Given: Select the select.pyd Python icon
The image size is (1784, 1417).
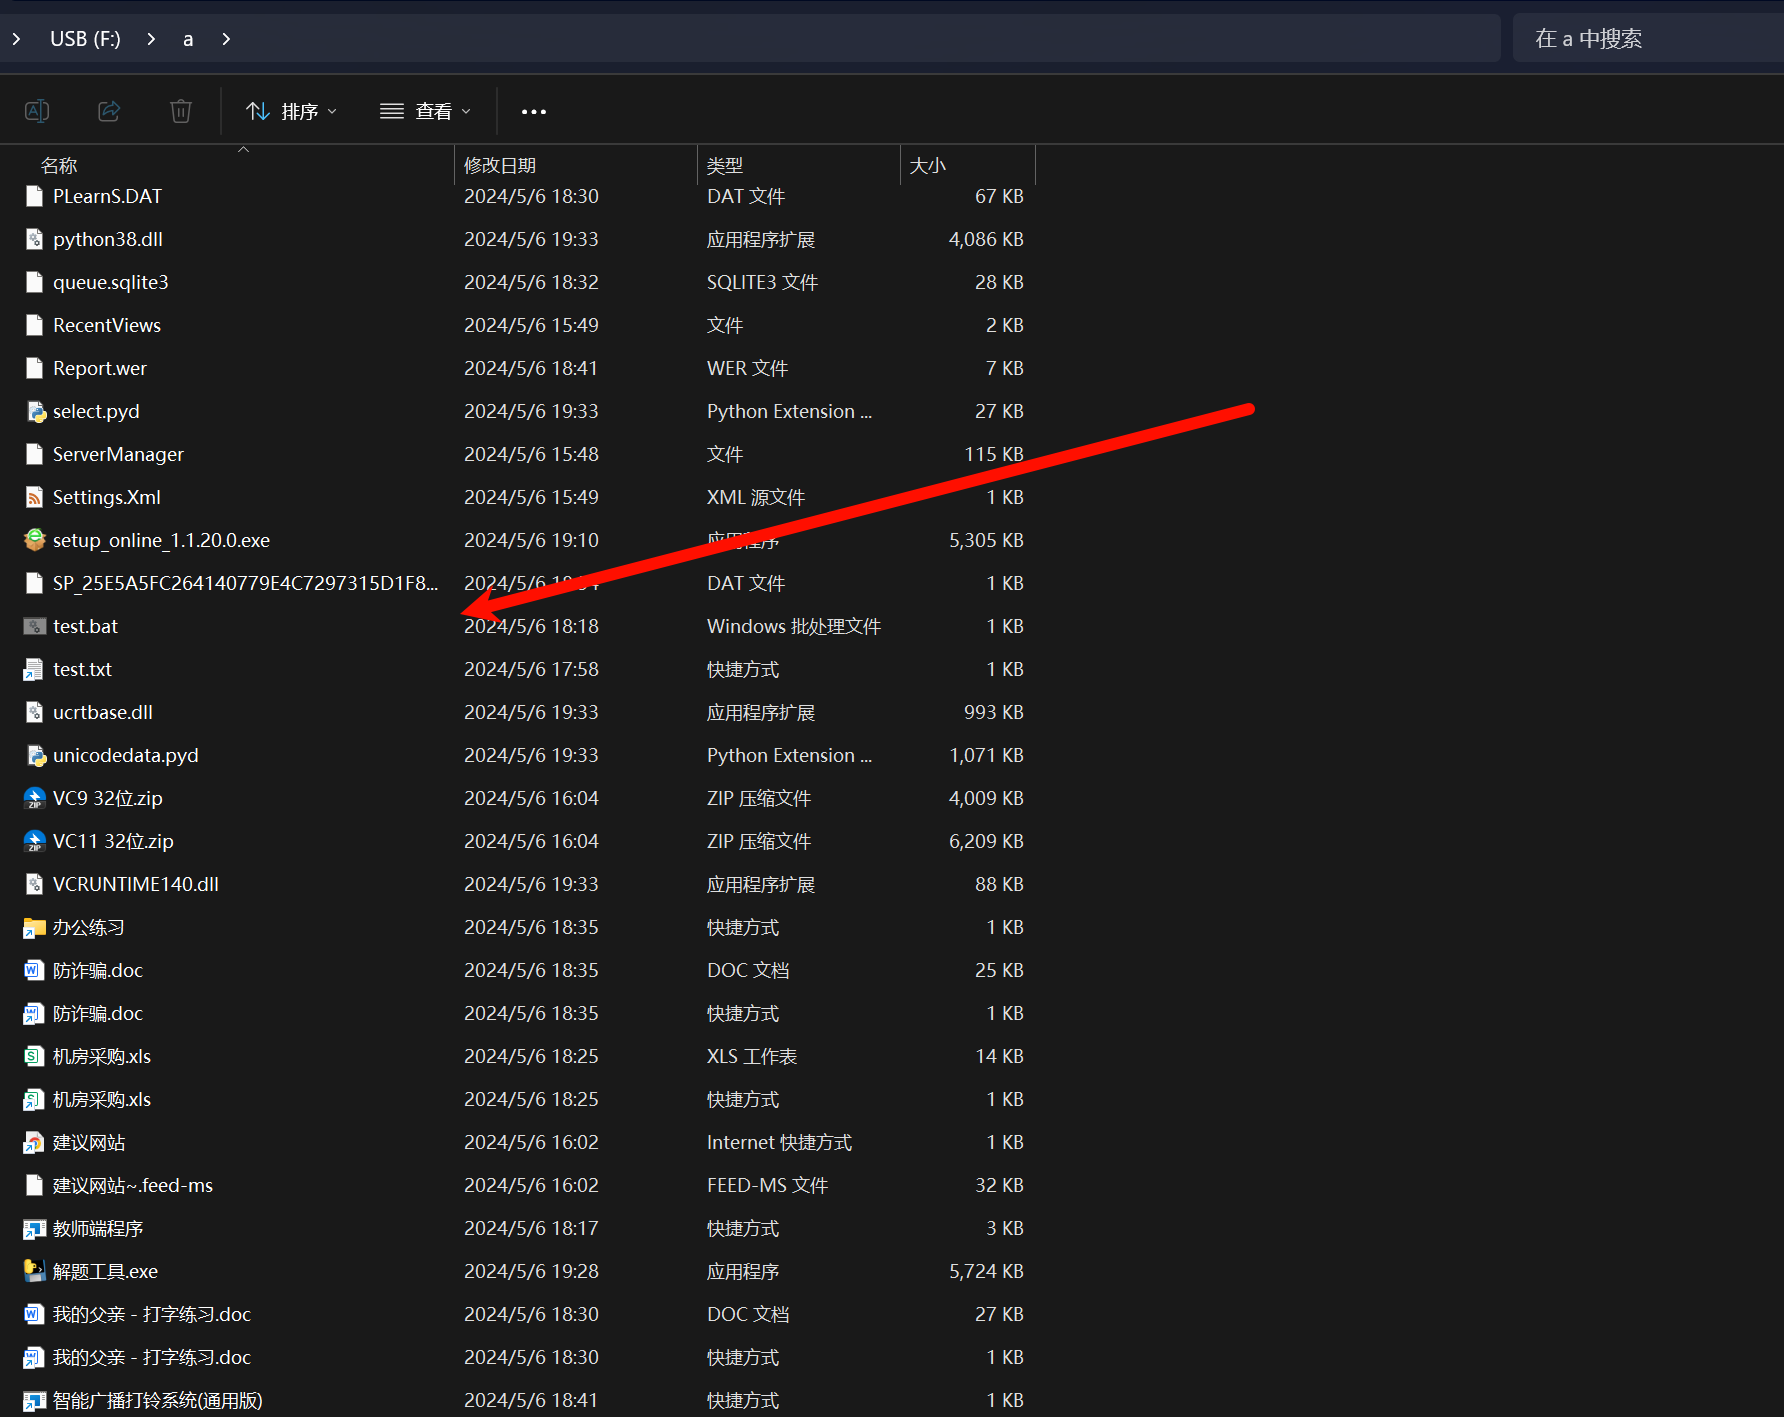Looking at the screenshot, I should (x=35, y=411).
